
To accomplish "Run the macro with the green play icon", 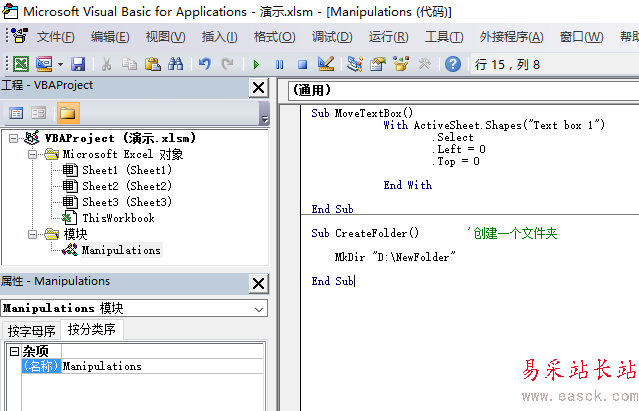I will (256, 64).
